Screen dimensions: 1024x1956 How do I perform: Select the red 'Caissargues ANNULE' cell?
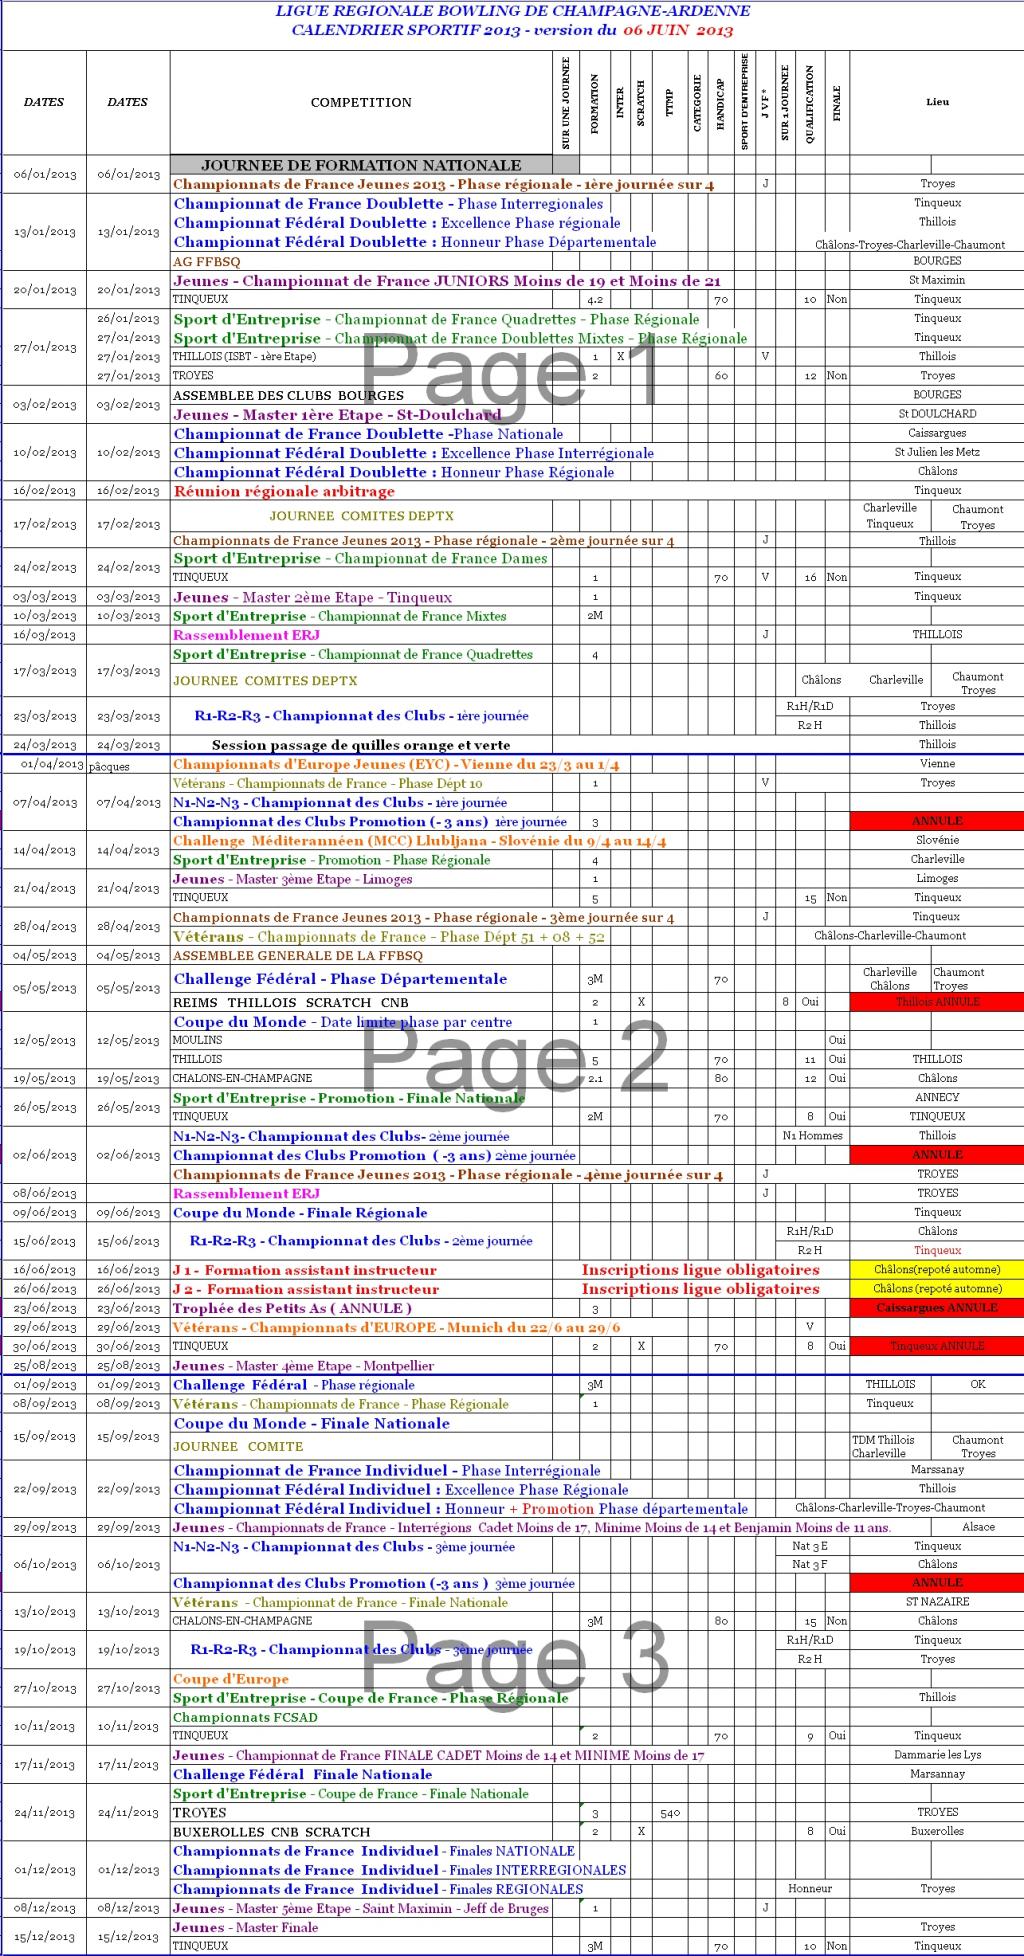[937, 1307]
